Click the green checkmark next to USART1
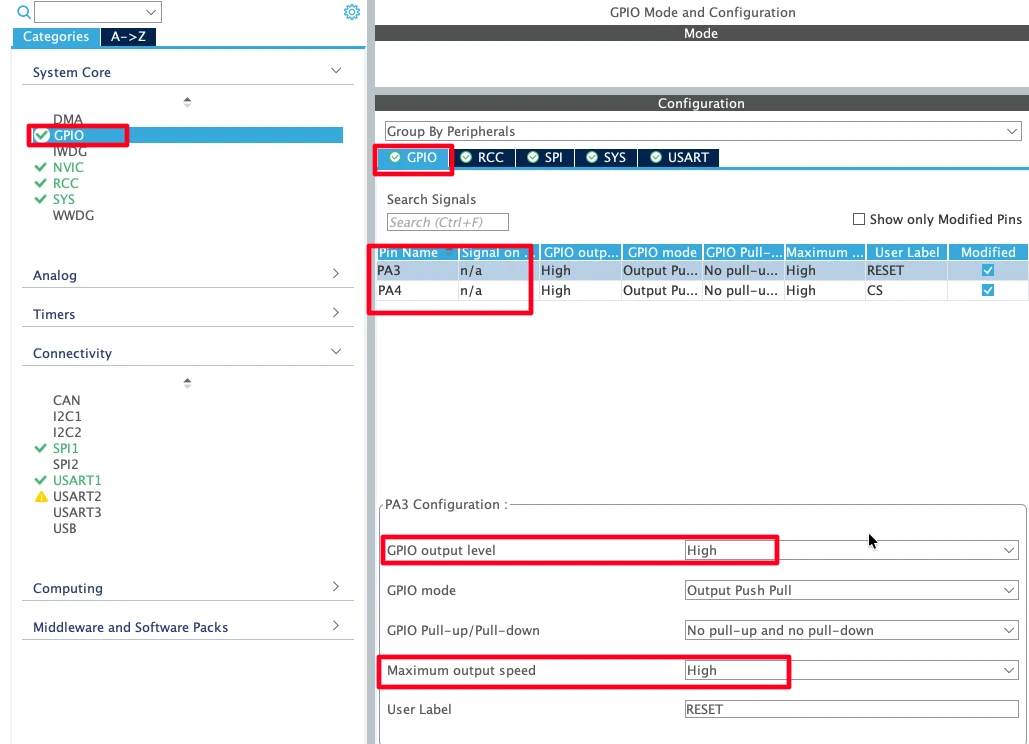This screenshot has width=1029, height=744. coord(41,481)
